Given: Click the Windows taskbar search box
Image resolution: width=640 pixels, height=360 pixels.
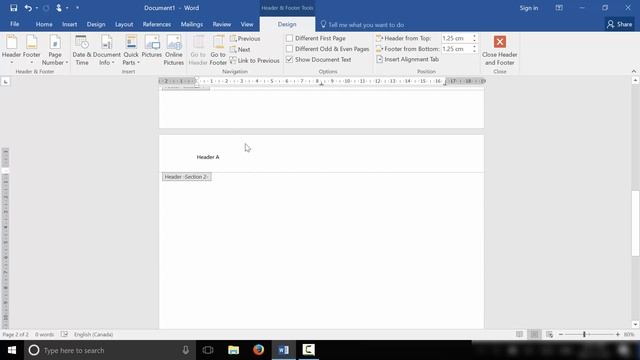Looking at the screenshot, I should pyautogui.click(x=110, y=350).
